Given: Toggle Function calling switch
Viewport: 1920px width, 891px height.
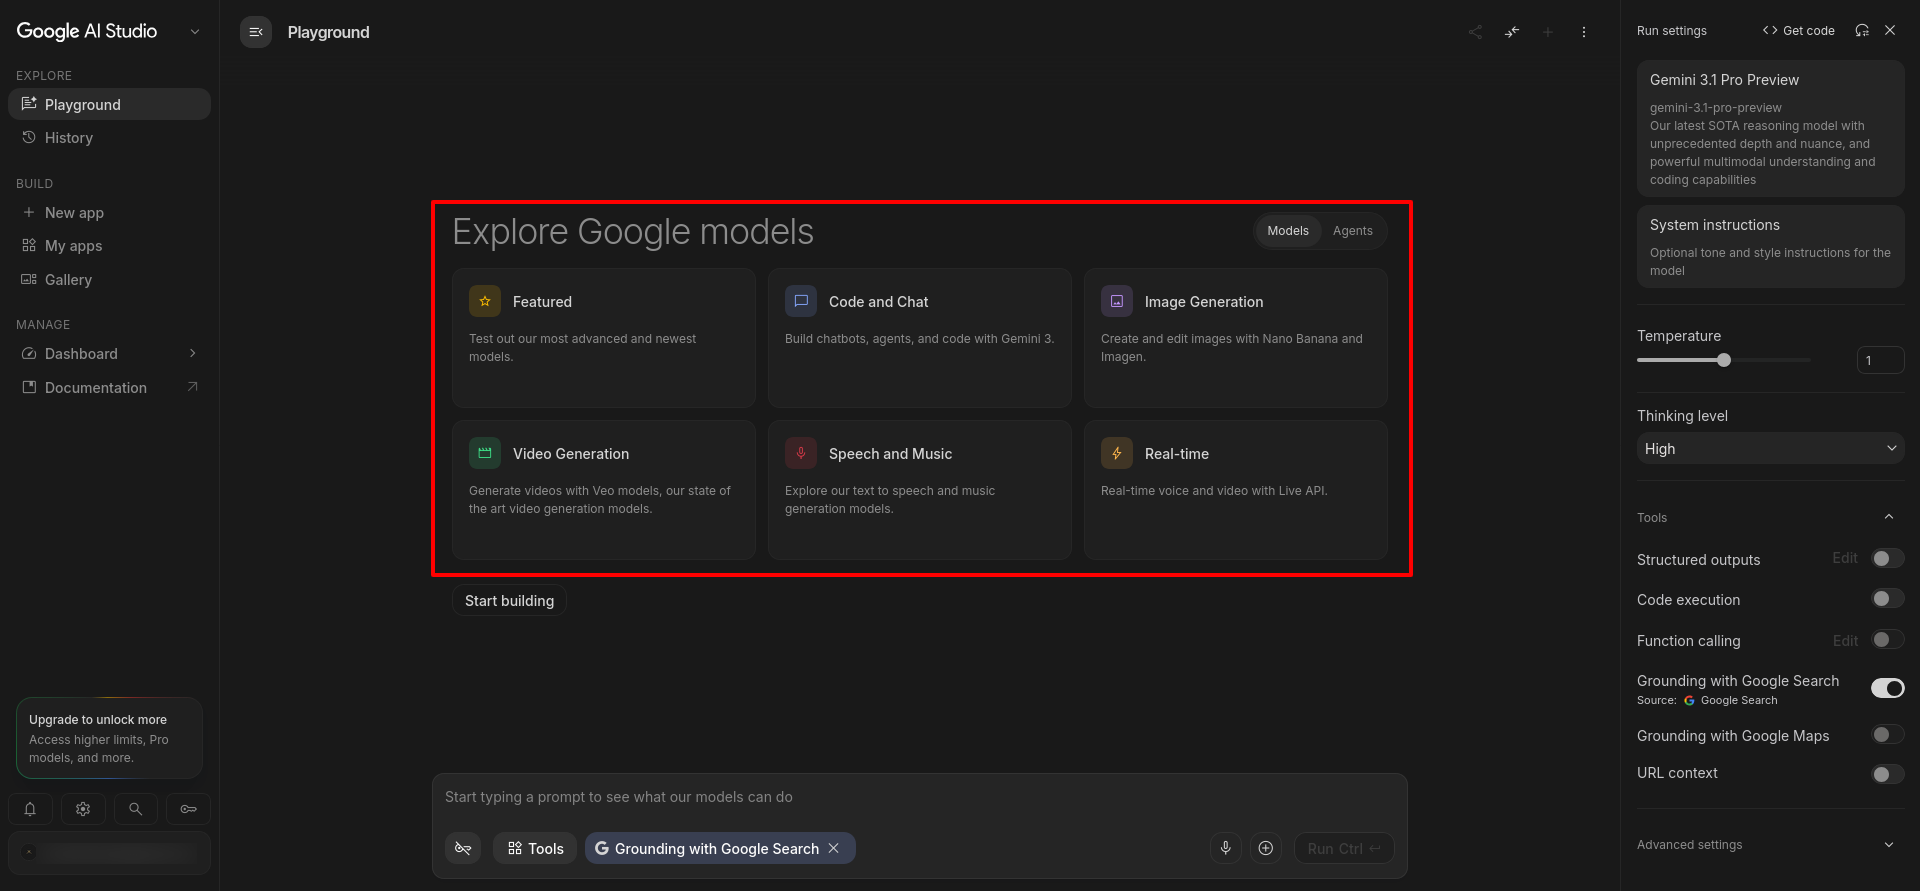Looking at the screenshot, I should point(1888,639).
